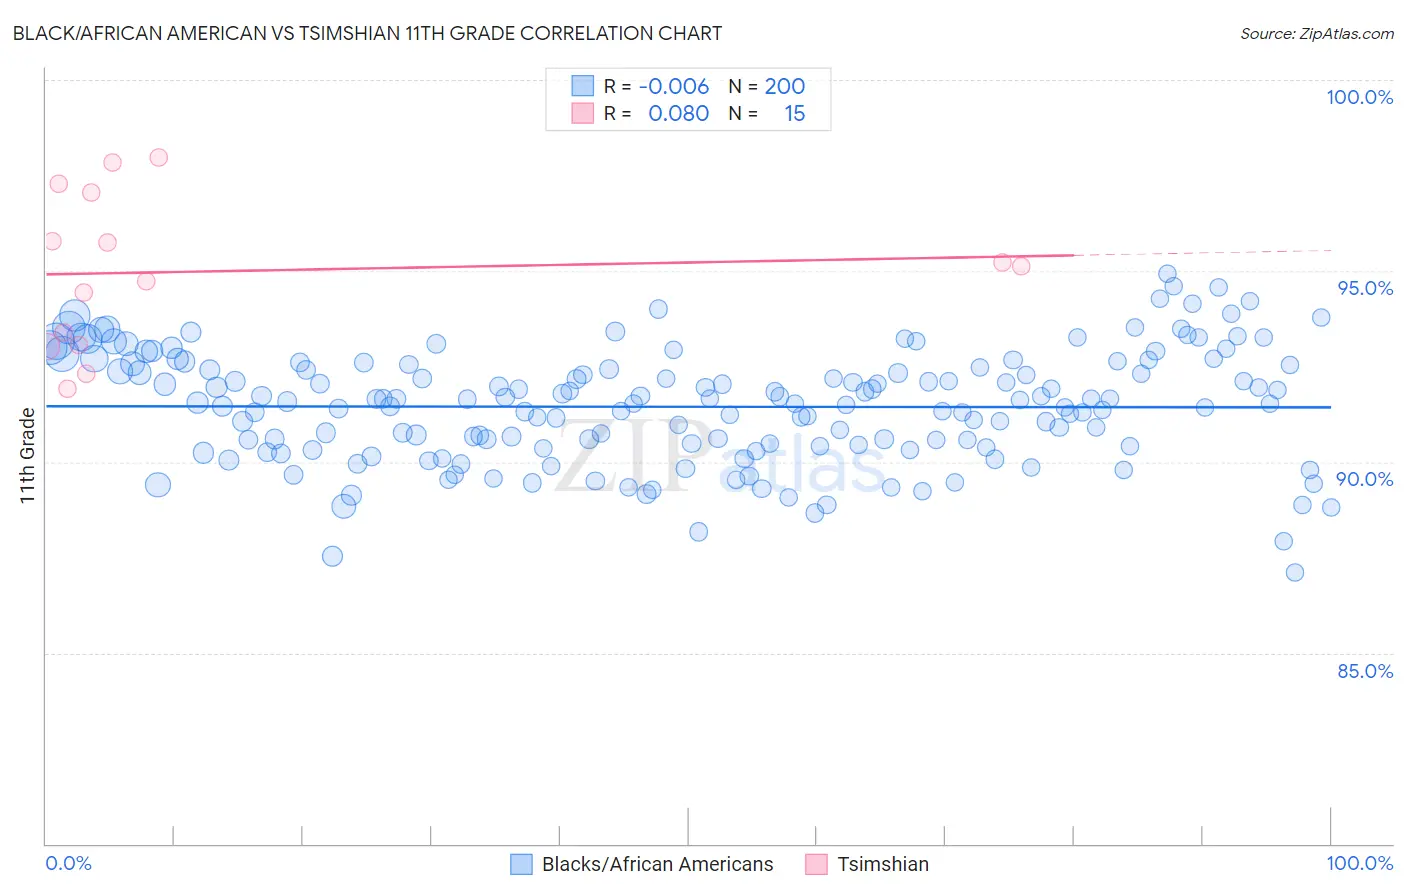Click the chart title text

[367, 33]
